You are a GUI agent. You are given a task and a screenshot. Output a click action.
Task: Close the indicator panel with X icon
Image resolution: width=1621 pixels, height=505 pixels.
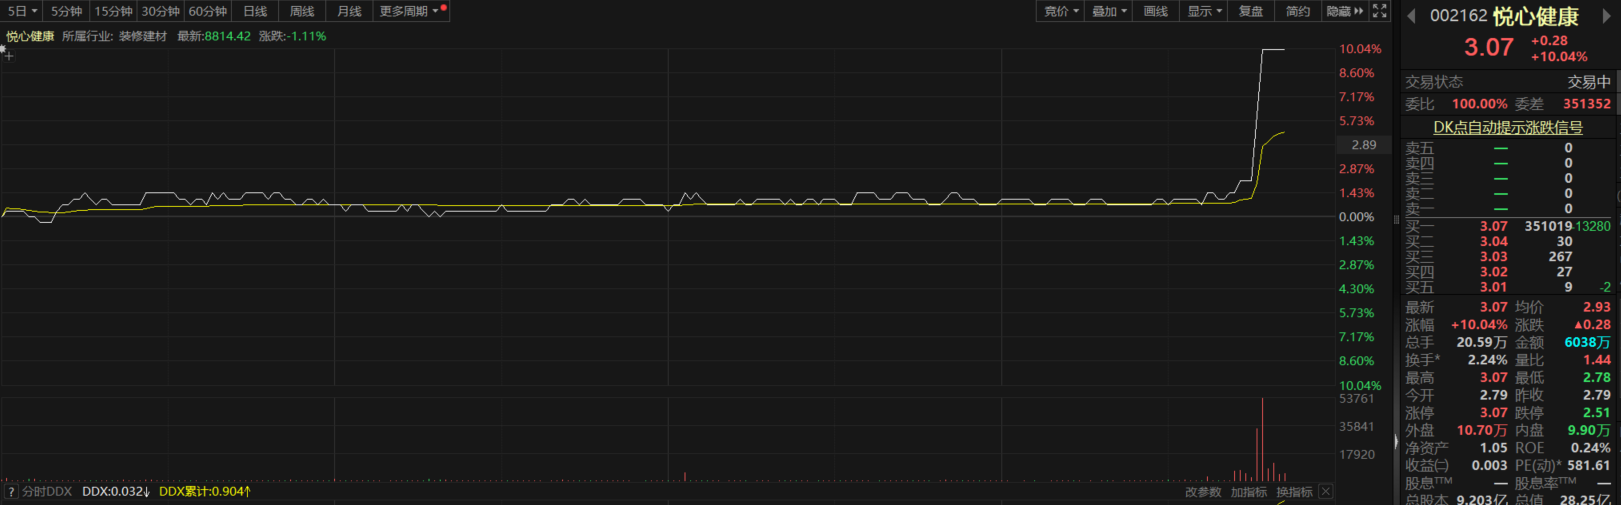pos(1325,492)
